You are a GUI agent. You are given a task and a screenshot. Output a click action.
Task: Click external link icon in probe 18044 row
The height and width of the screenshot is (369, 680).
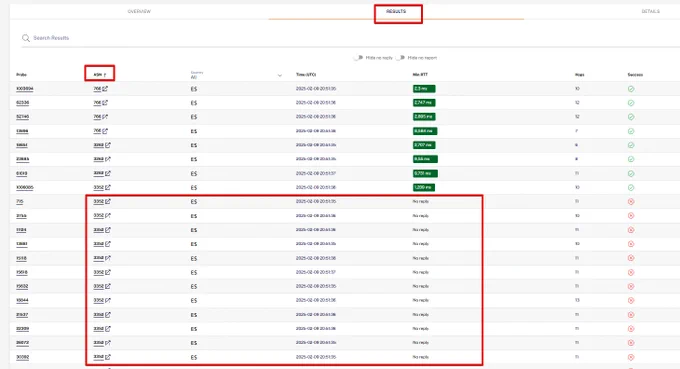tap(108, 300)
